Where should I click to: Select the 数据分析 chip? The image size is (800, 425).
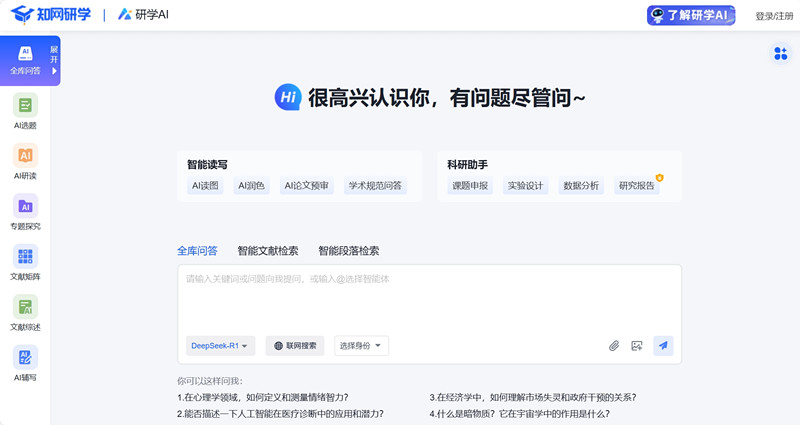581,186
